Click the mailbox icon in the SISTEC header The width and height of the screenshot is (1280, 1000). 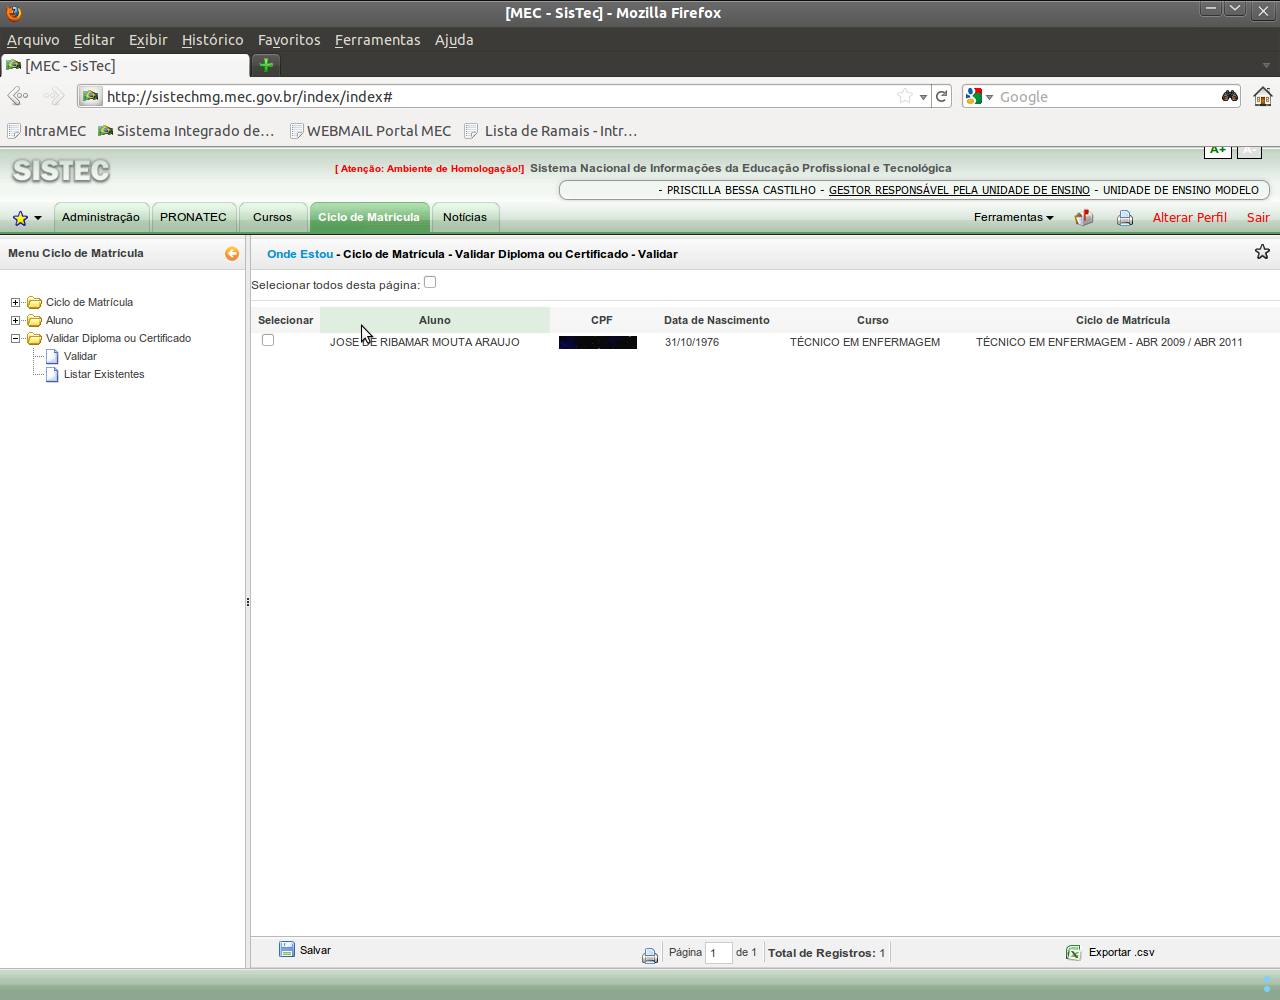coord(1084,218)
